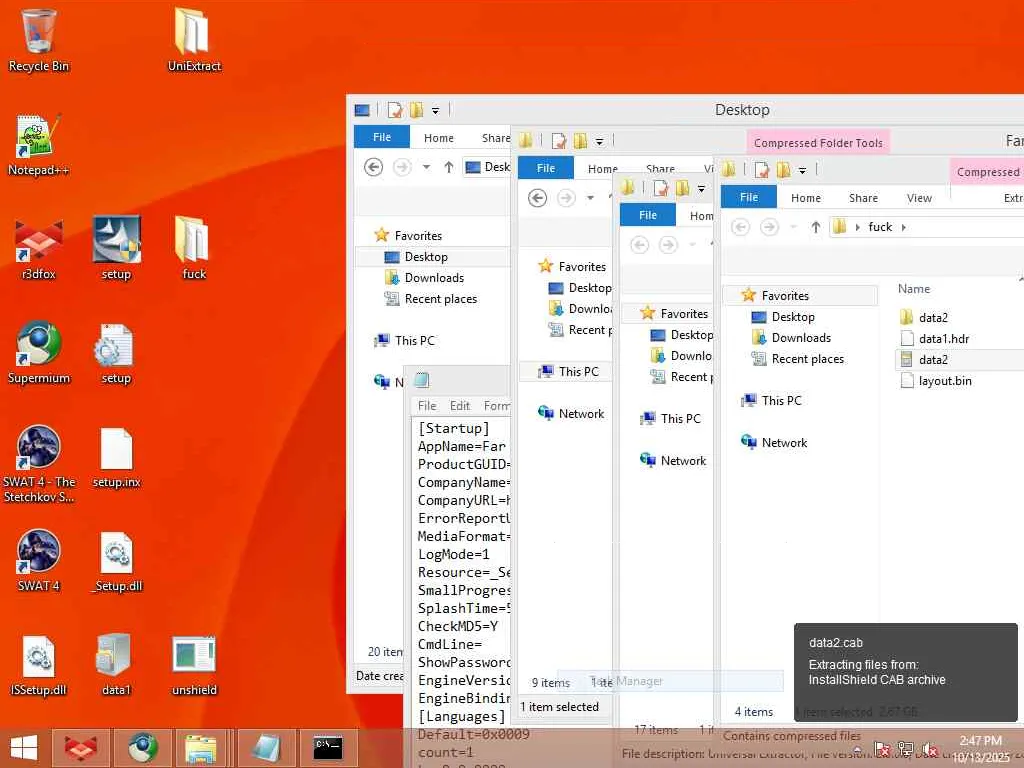
Task: Open the File tab in fuck window
Action: click(x=748, y=197)
